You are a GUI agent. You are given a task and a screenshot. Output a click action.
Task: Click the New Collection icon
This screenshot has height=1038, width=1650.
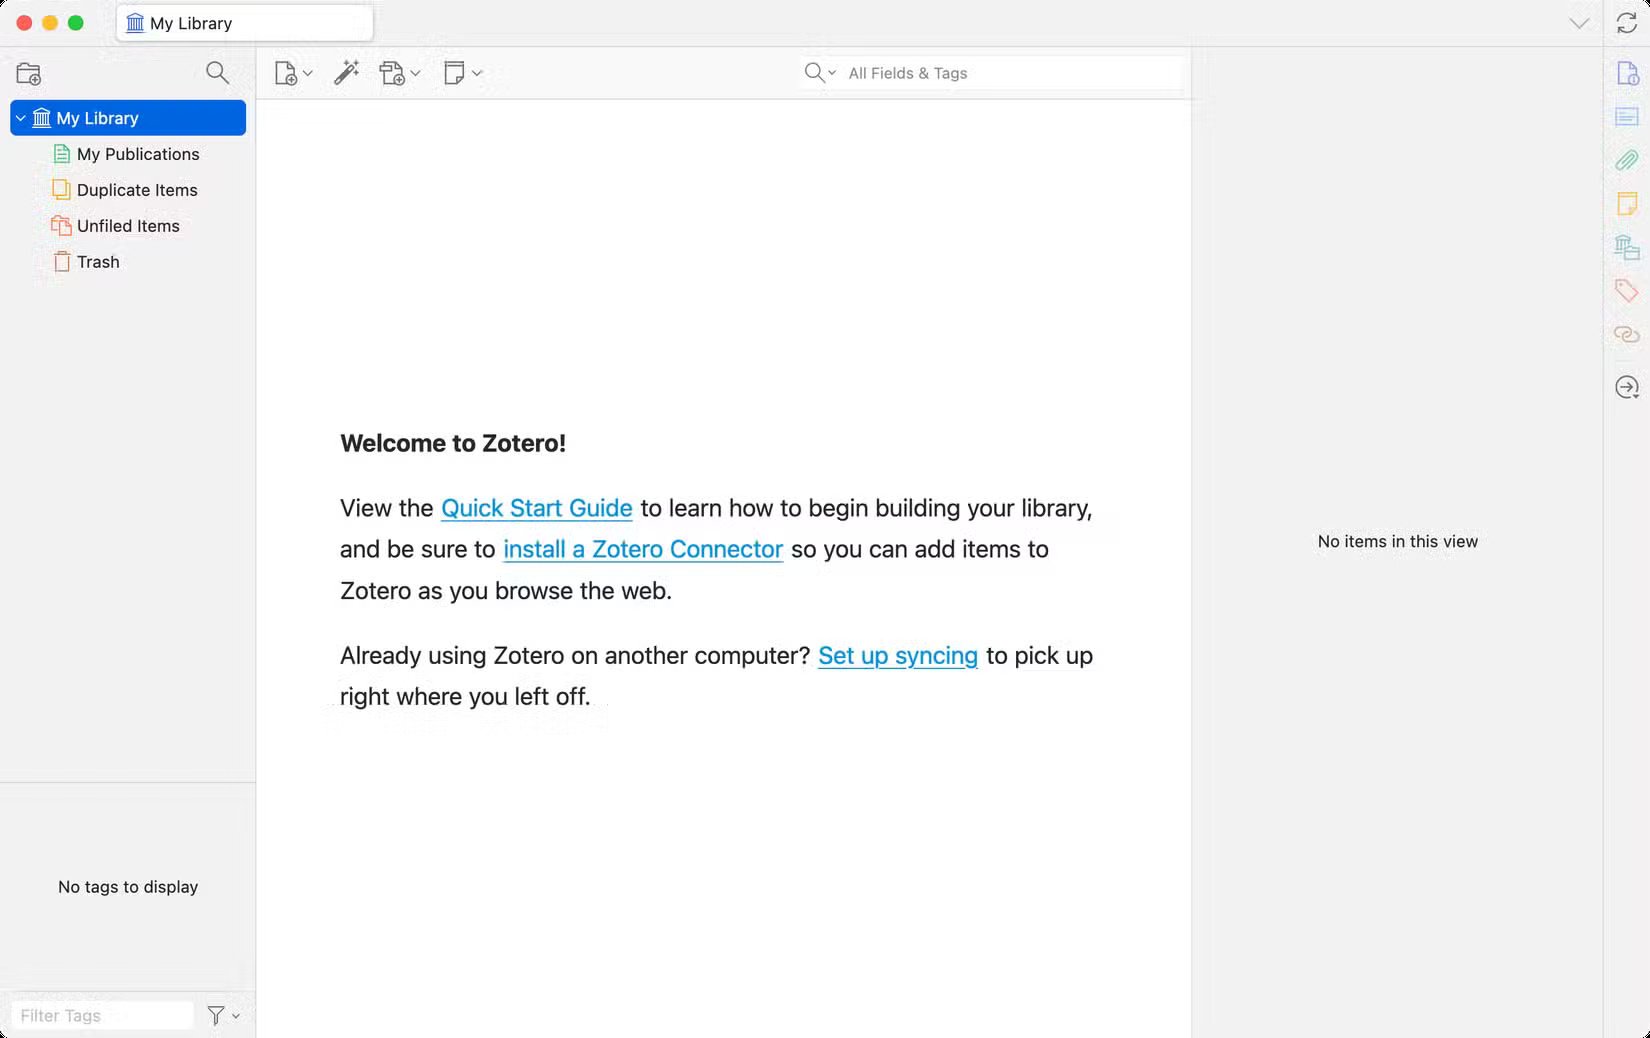pyautogui.click(x=29, y=73)
